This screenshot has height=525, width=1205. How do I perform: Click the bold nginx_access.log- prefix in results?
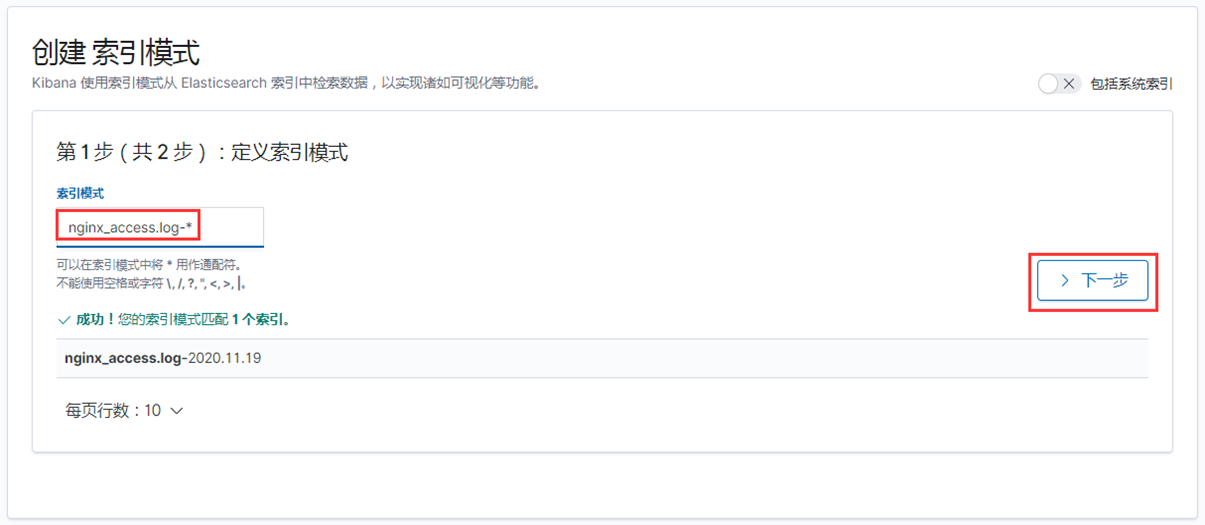point(126,358)
